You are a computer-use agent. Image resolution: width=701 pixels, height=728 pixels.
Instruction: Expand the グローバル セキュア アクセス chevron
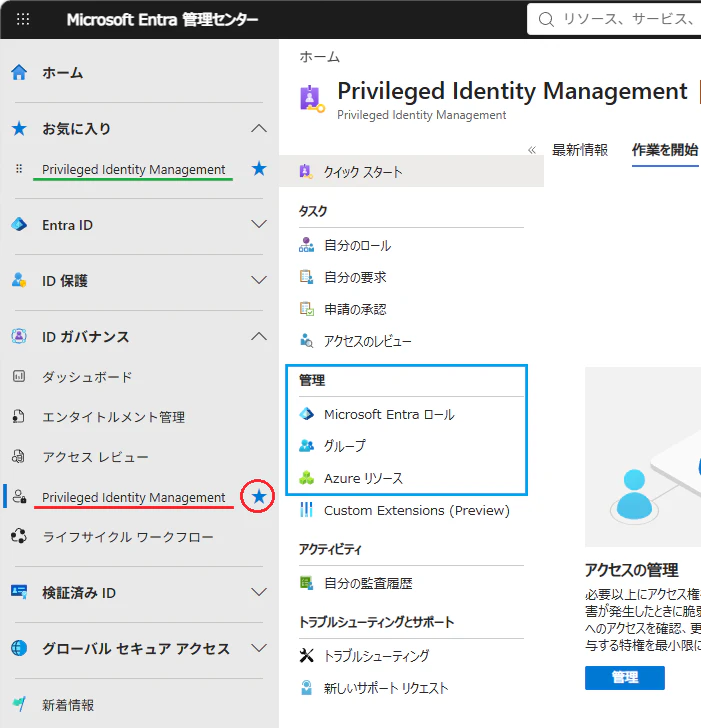259,648
